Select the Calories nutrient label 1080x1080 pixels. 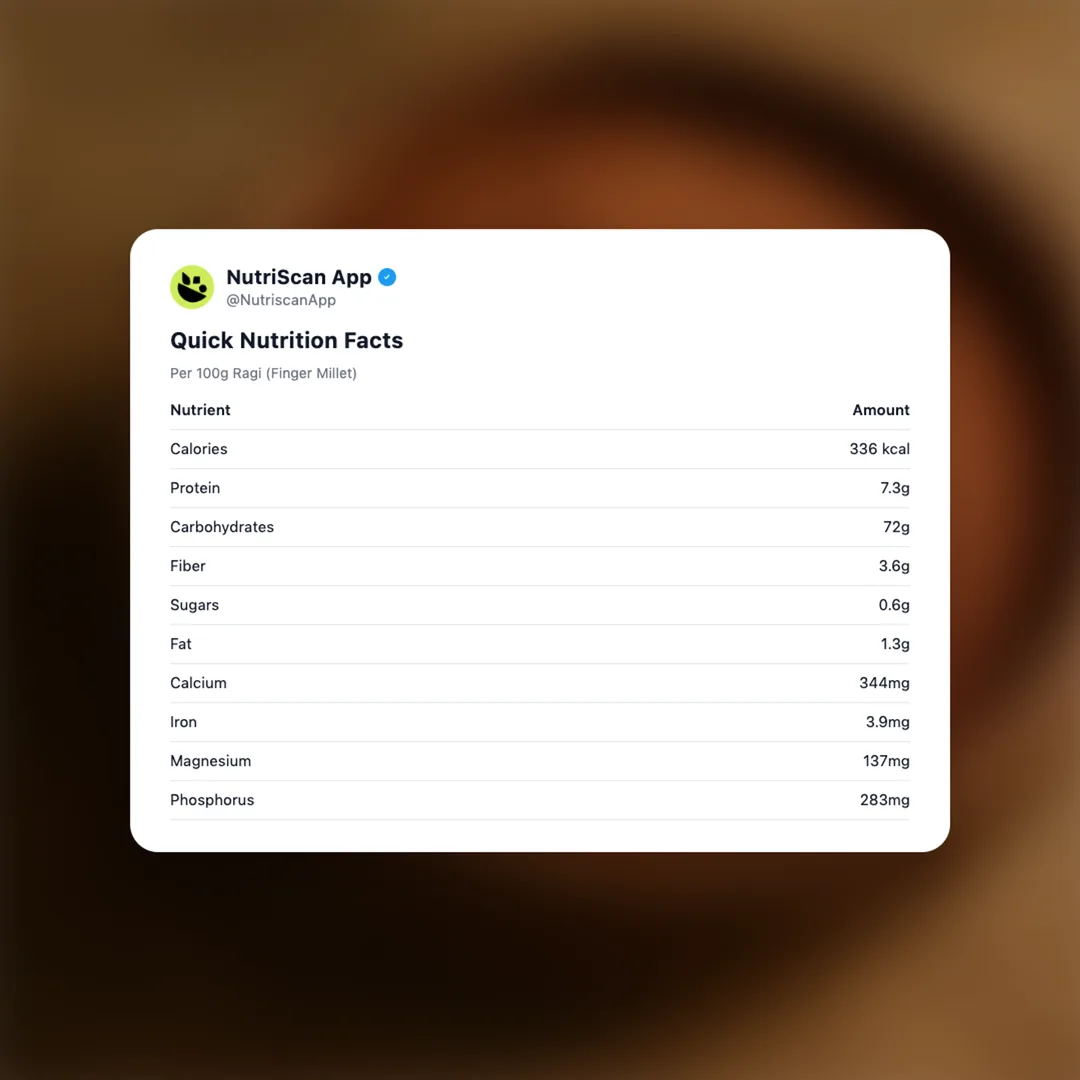[199, 449]
